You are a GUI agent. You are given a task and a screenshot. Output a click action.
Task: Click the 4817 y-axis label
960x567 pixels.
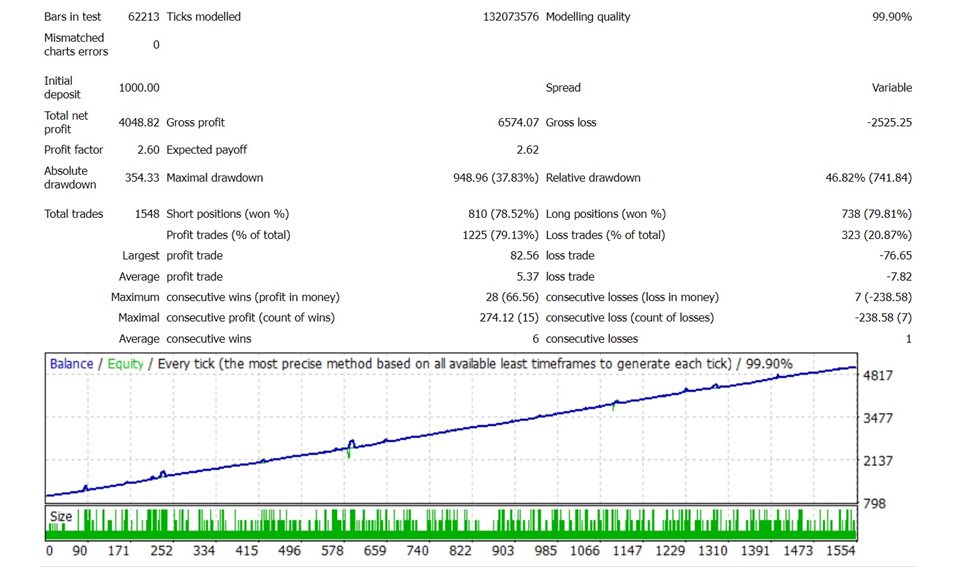(878, 375)
